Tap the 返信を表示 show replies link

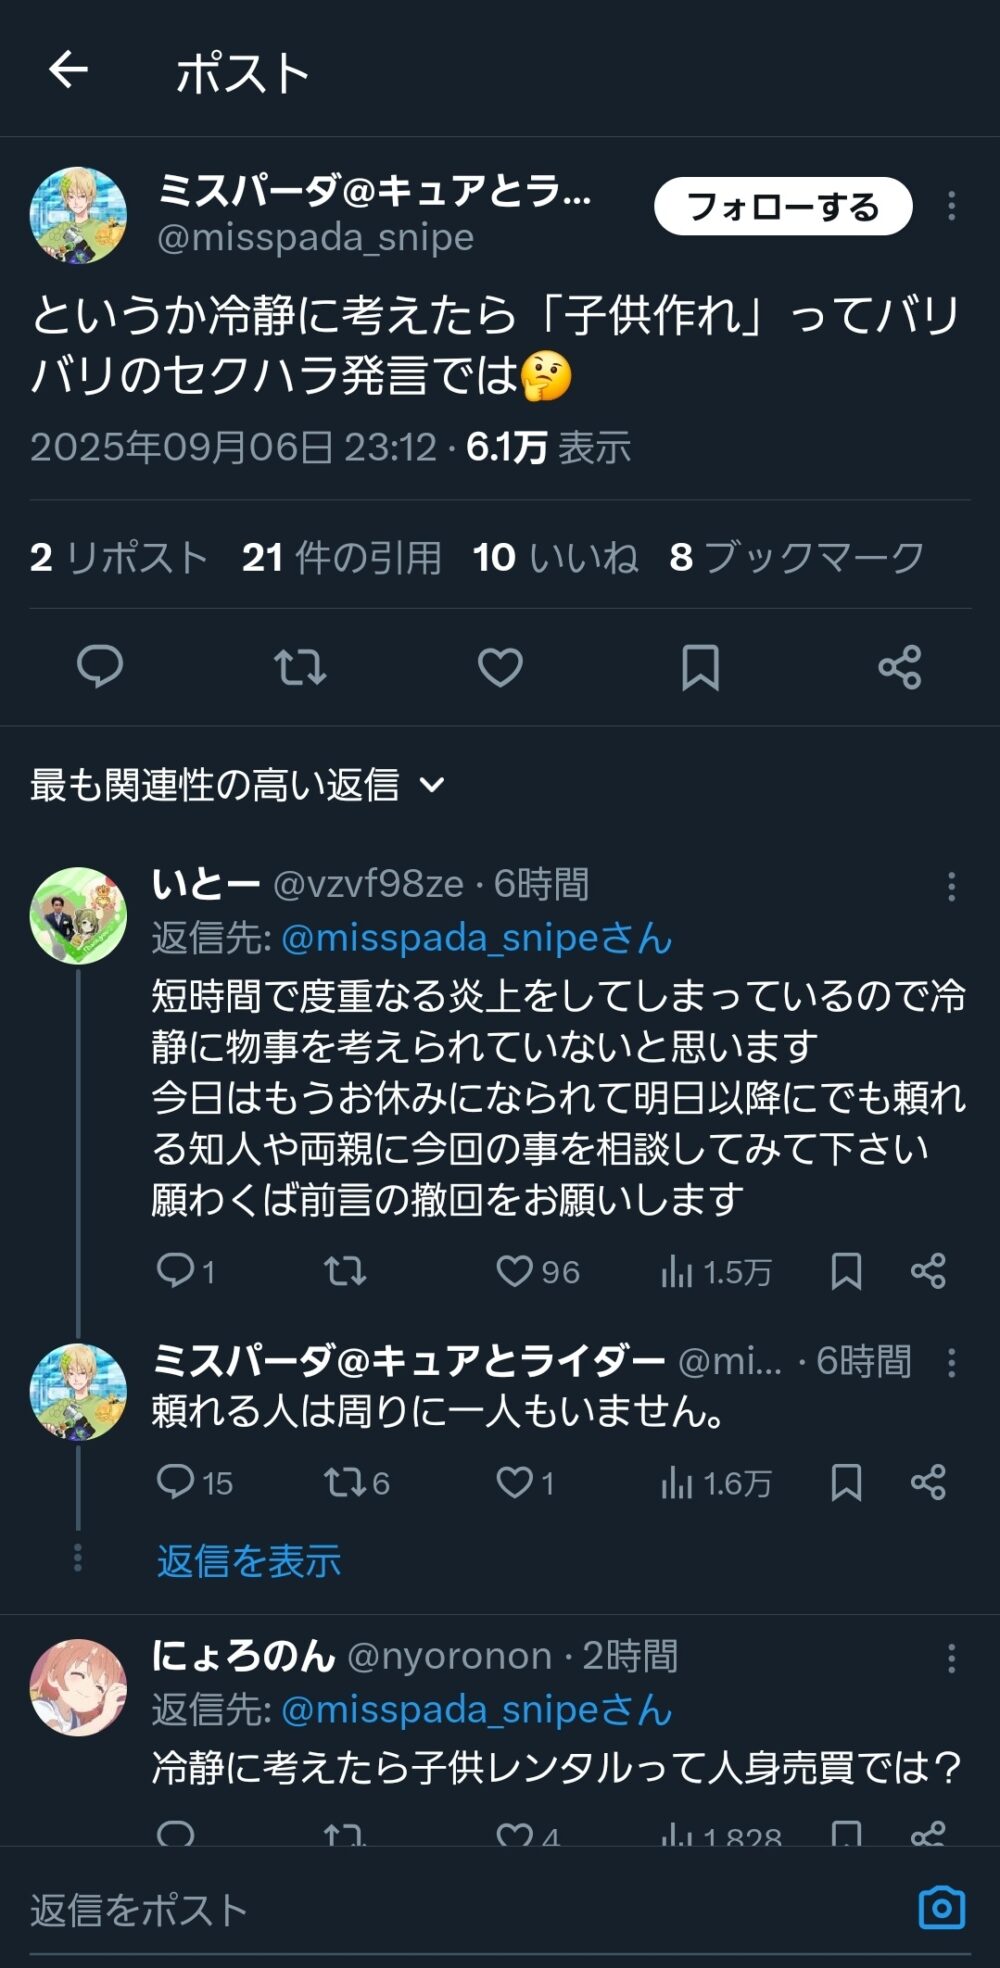pos(249,1561)
